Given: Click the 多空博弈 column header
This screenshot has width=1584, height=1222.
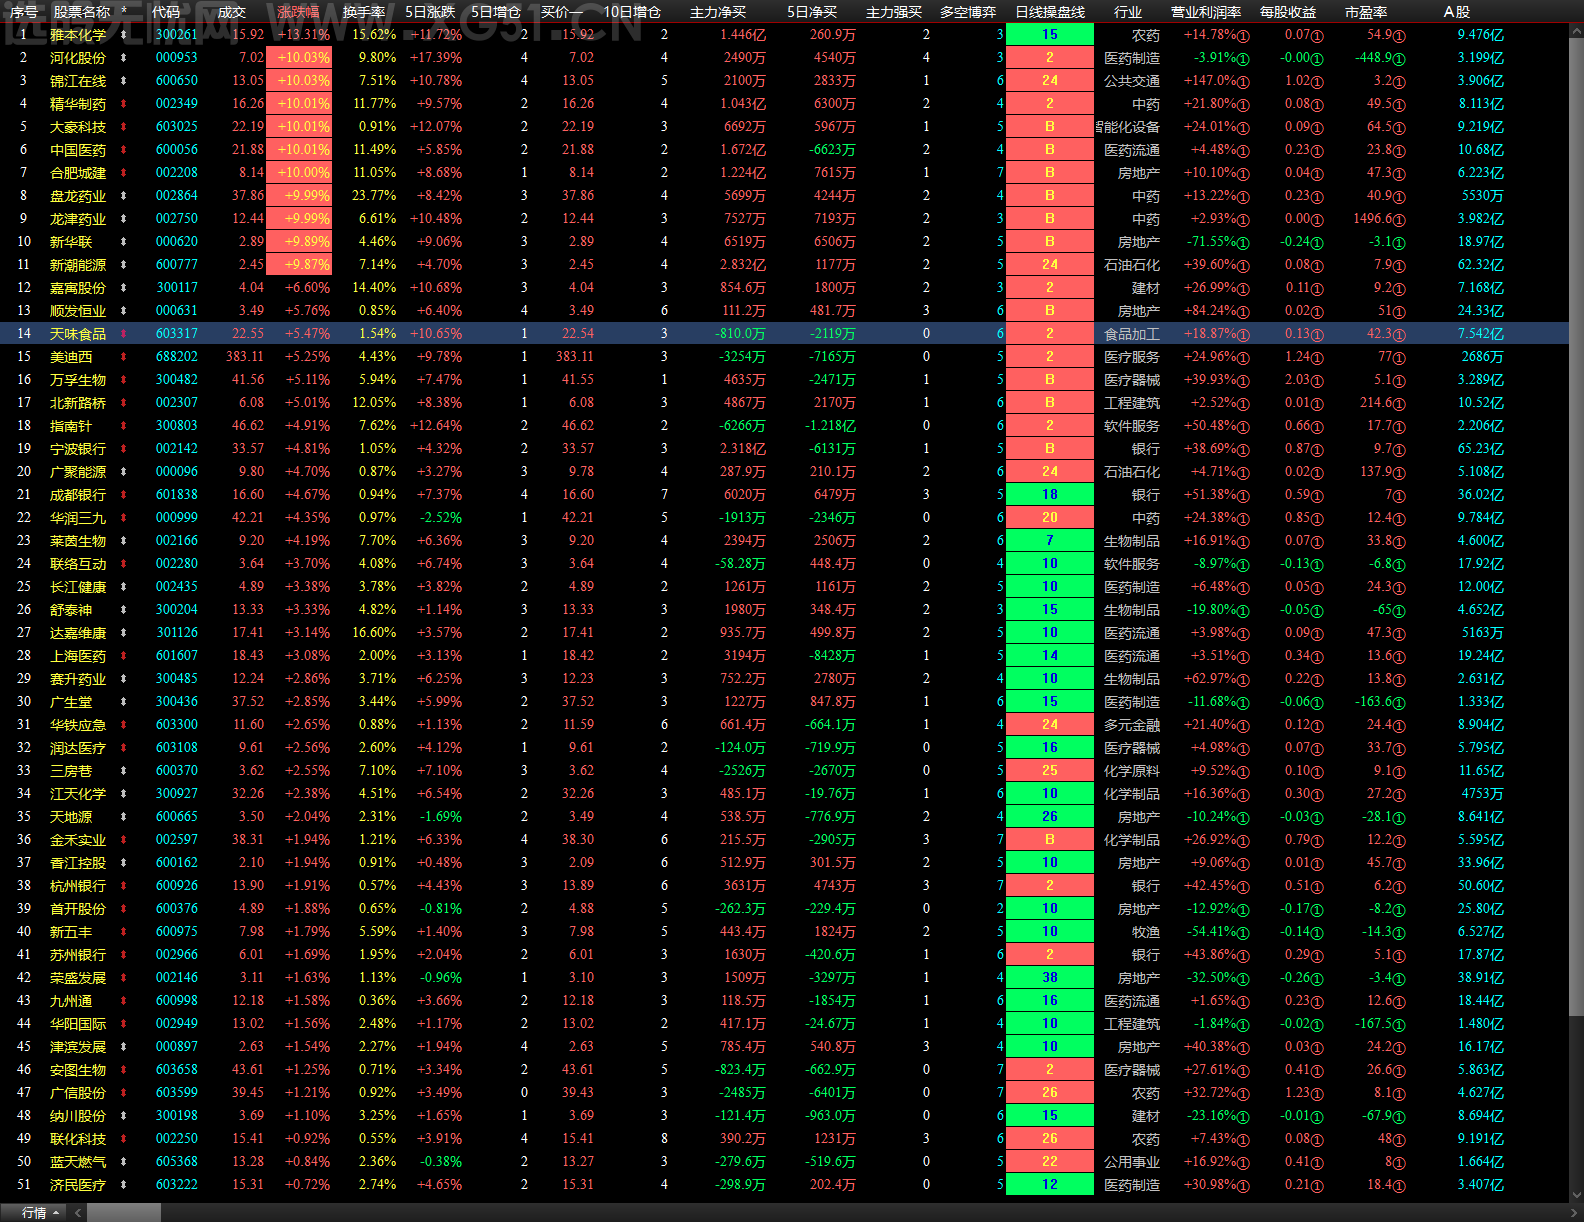Looking at the screenshot, I should pos(968,12).
